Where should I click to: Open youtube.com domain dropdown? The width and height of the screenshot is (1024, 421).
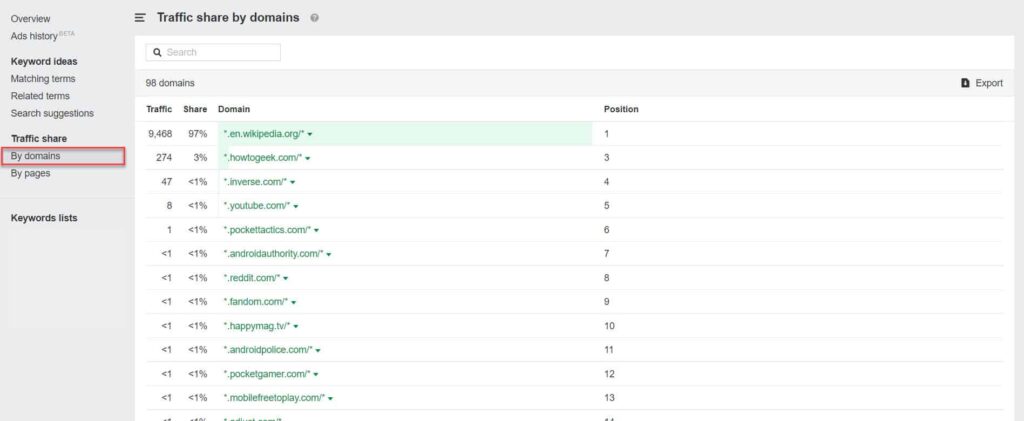[x=296, y=206]
